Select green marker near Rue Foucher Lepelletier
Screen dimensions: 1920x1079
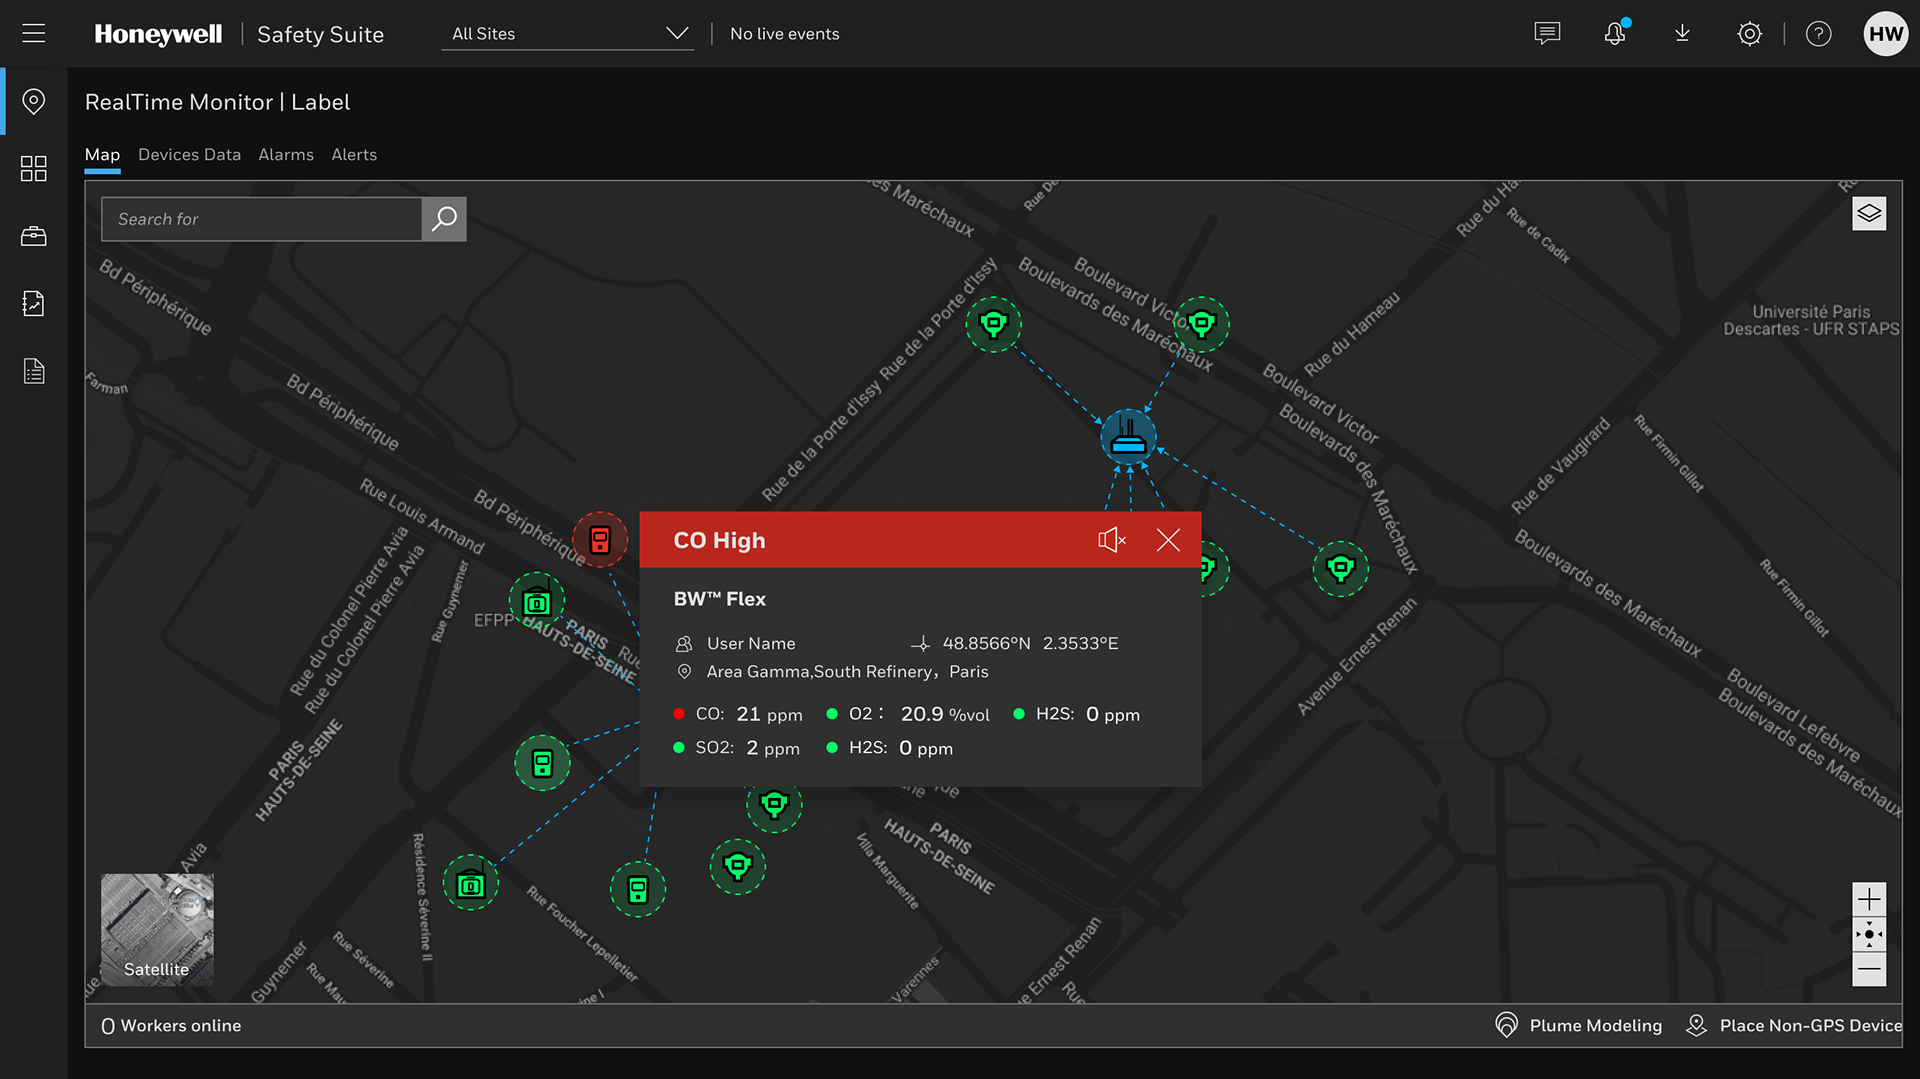(x=638, y=889)
